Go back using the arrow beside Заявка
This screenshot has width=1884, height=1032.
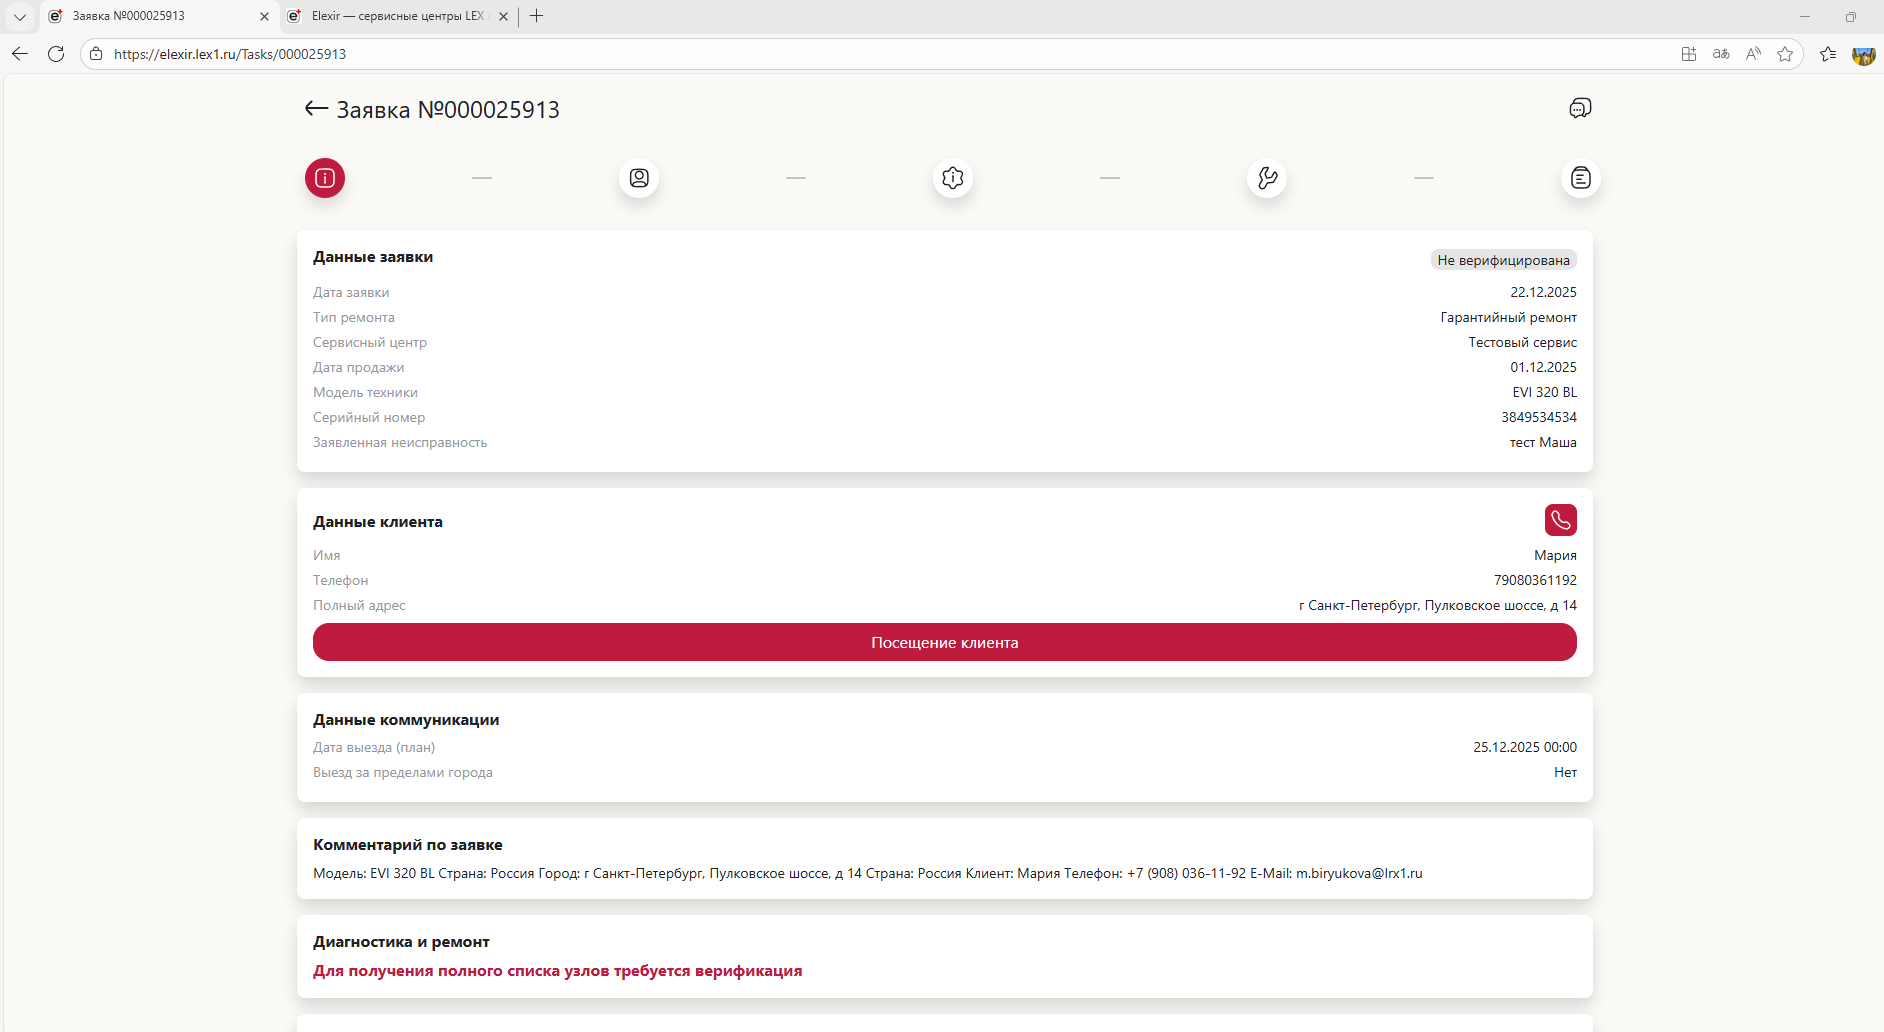pos(316,109)
